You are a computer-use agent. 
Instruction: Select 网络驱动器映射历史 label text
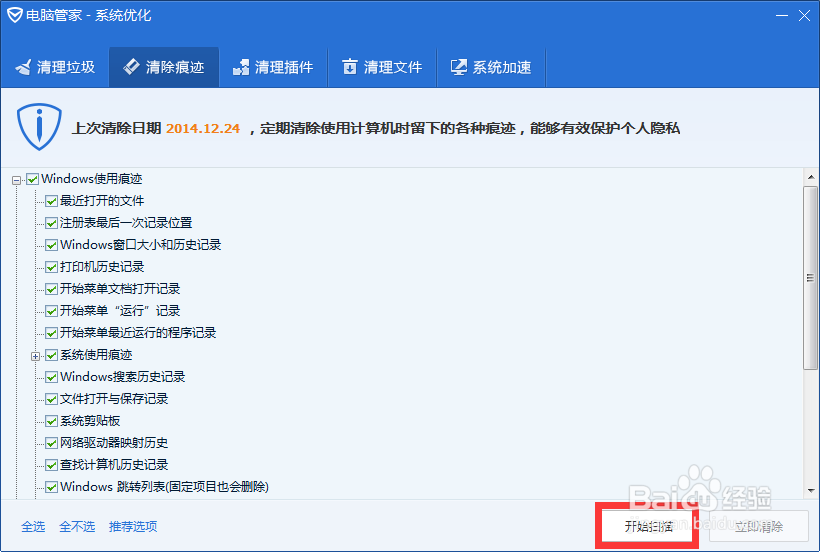114,443
